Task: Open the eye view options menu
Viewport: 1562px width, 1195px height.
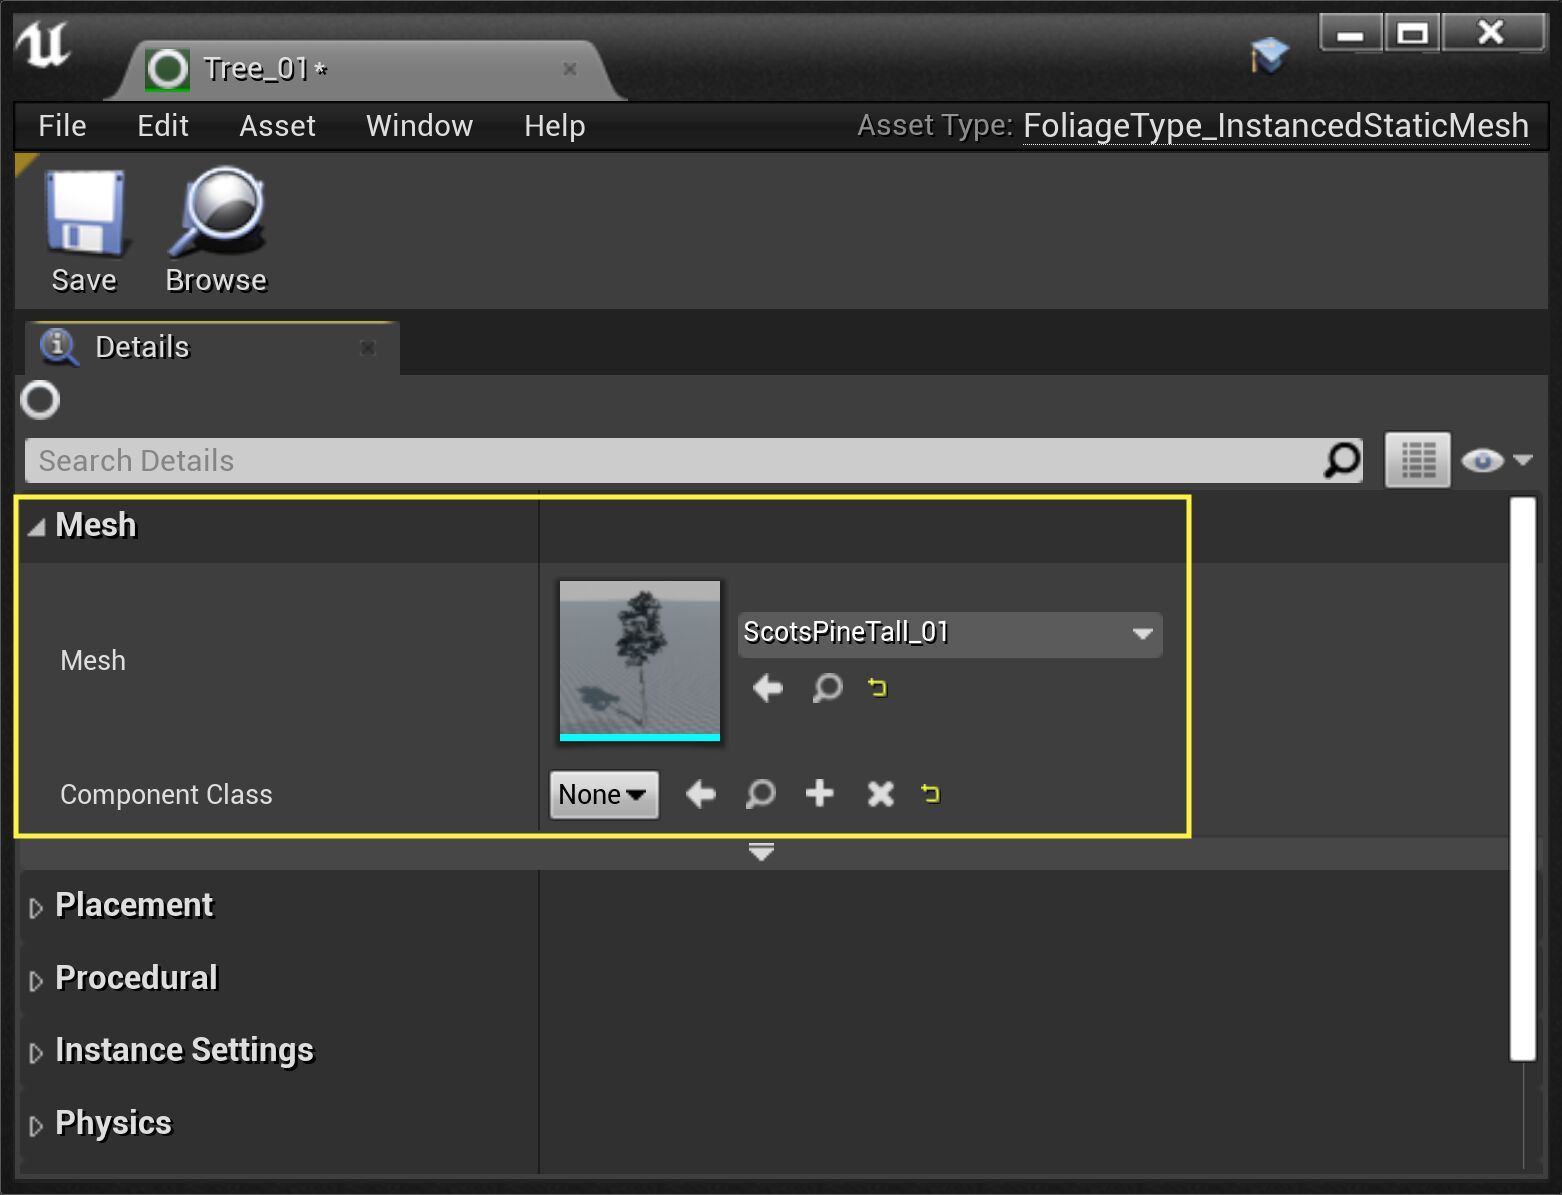Action: coord(1495,460)
